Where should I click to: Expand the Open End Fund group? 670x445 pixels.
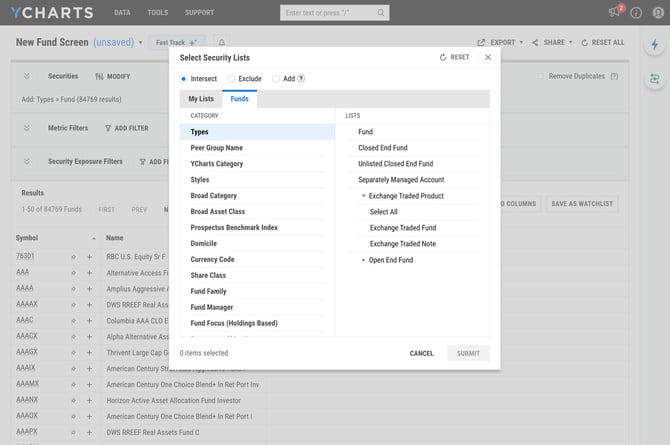[x=364, y=260]
